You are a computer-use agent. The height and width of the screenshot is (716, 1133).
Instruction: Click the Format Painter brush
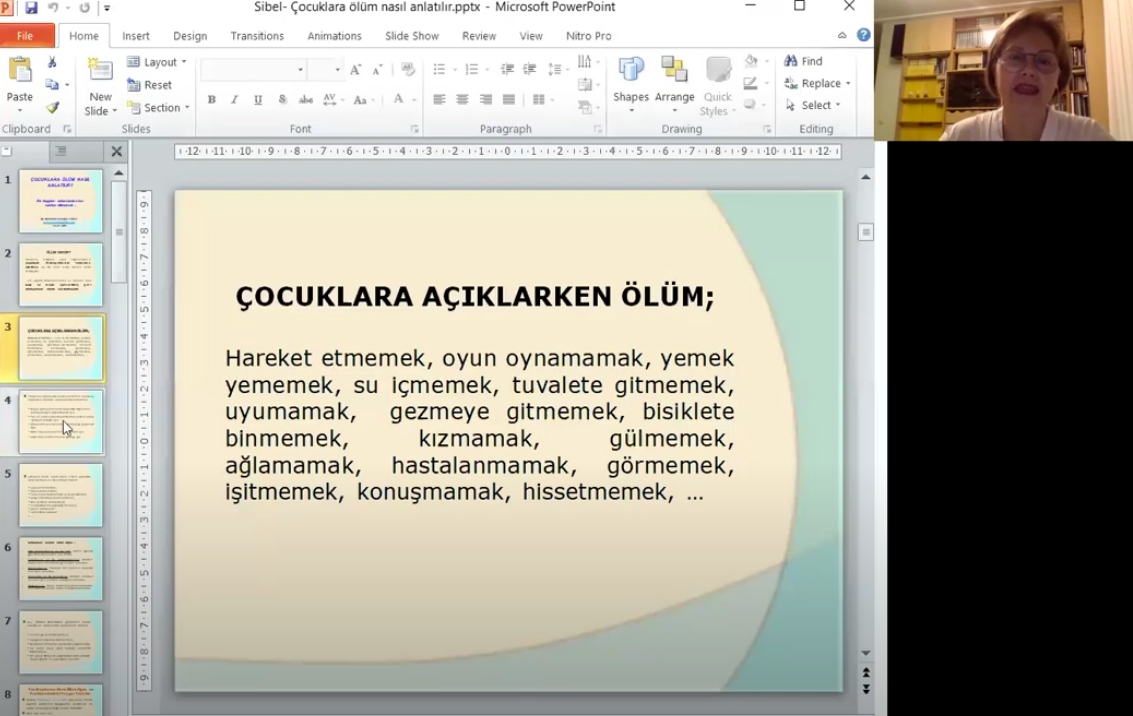pyautogui.click(x=52, y=107)
